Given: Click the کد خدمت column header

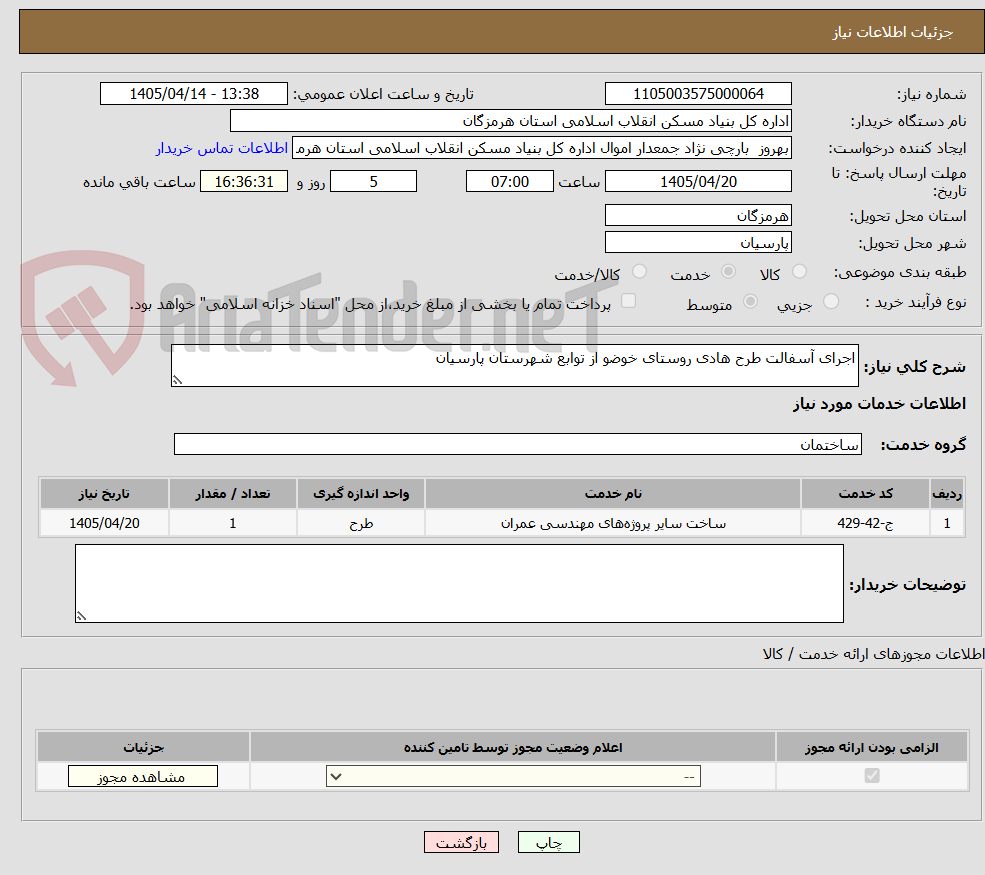Looking at the screenshot, I should click(x=865, y=494).
